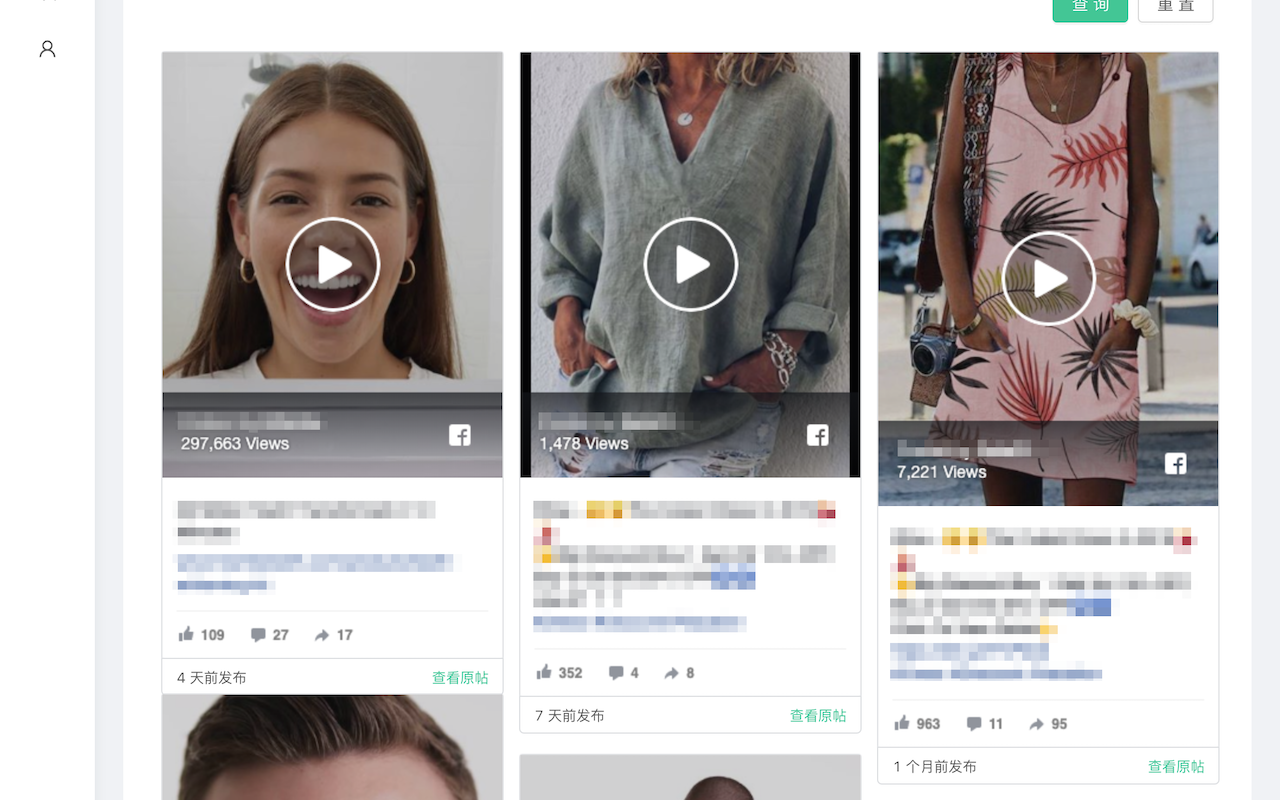Play the pink dress video
This screenshot has height=800, width=1280.
(1048, 279)
